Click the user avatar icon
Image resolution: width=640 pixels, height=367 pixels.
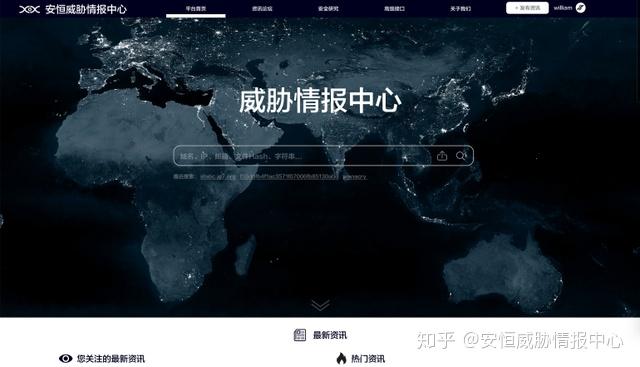point(581,7)
